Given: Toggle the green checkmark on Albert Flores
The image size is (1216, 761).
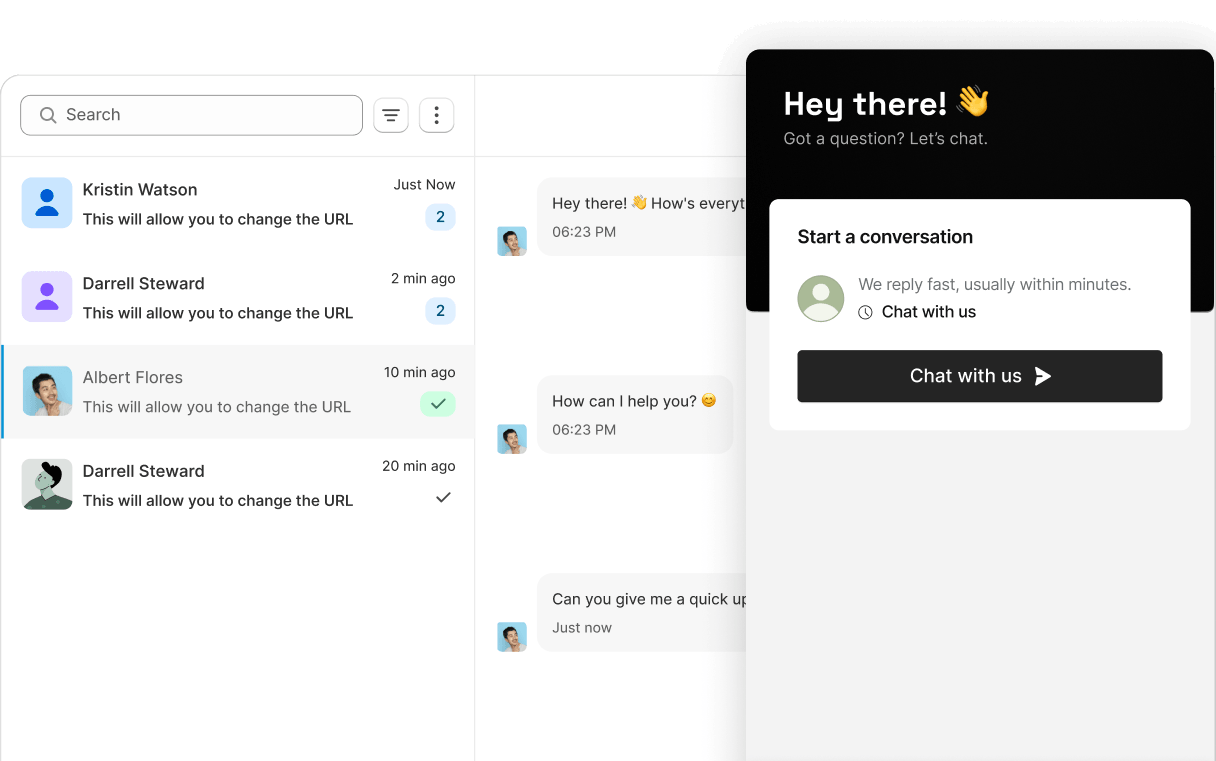Looking at the screenshot, I should point(438,404).
